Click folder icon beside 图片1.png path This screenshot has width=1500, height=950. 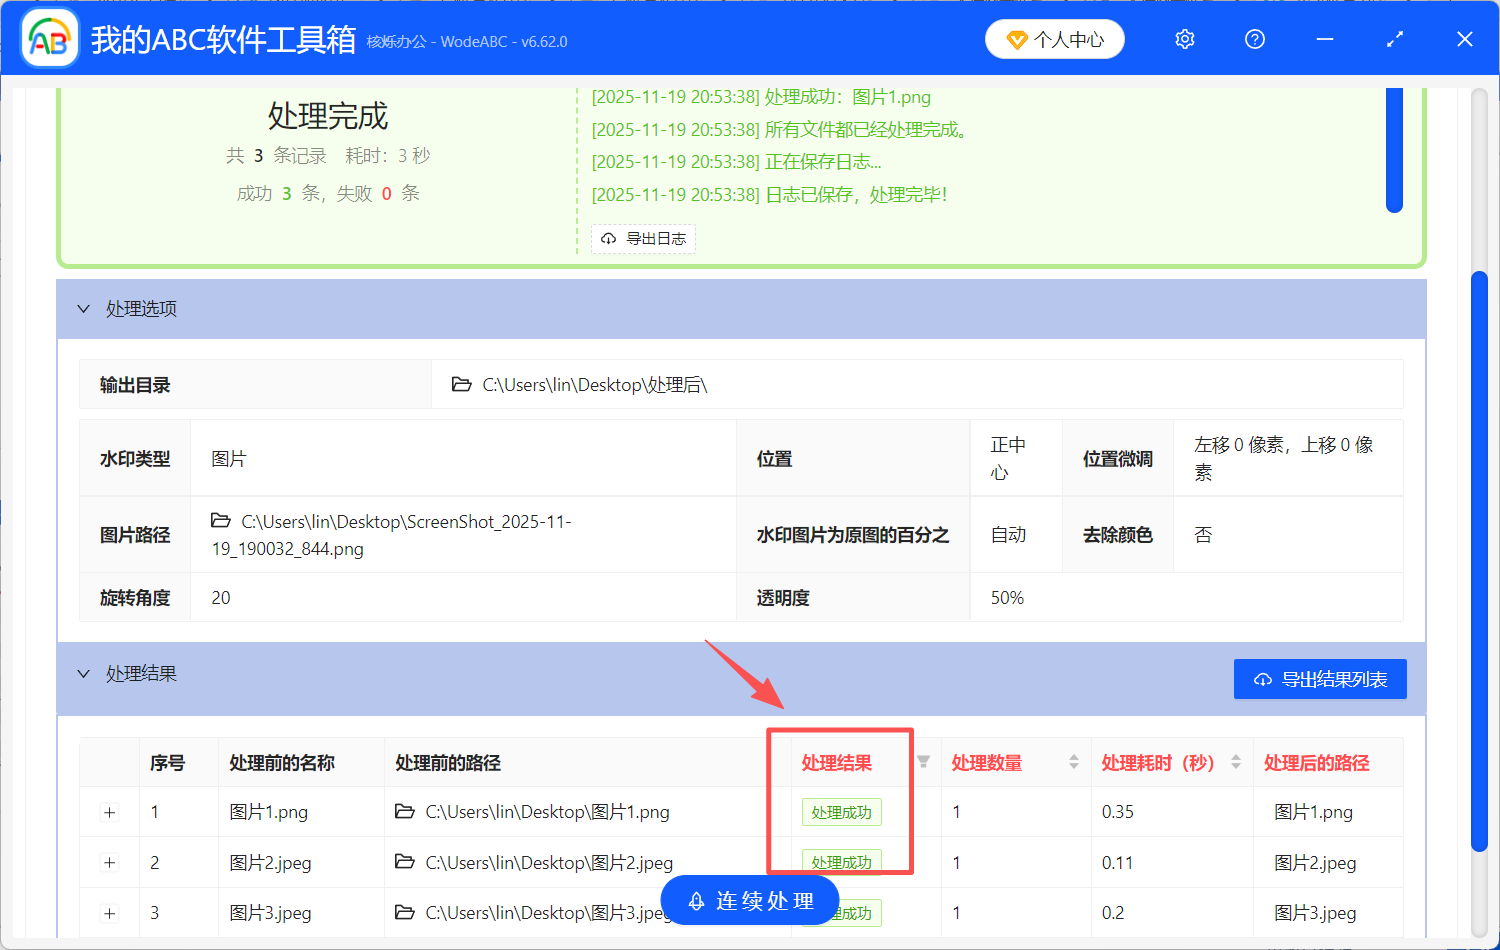pos(402,812)
